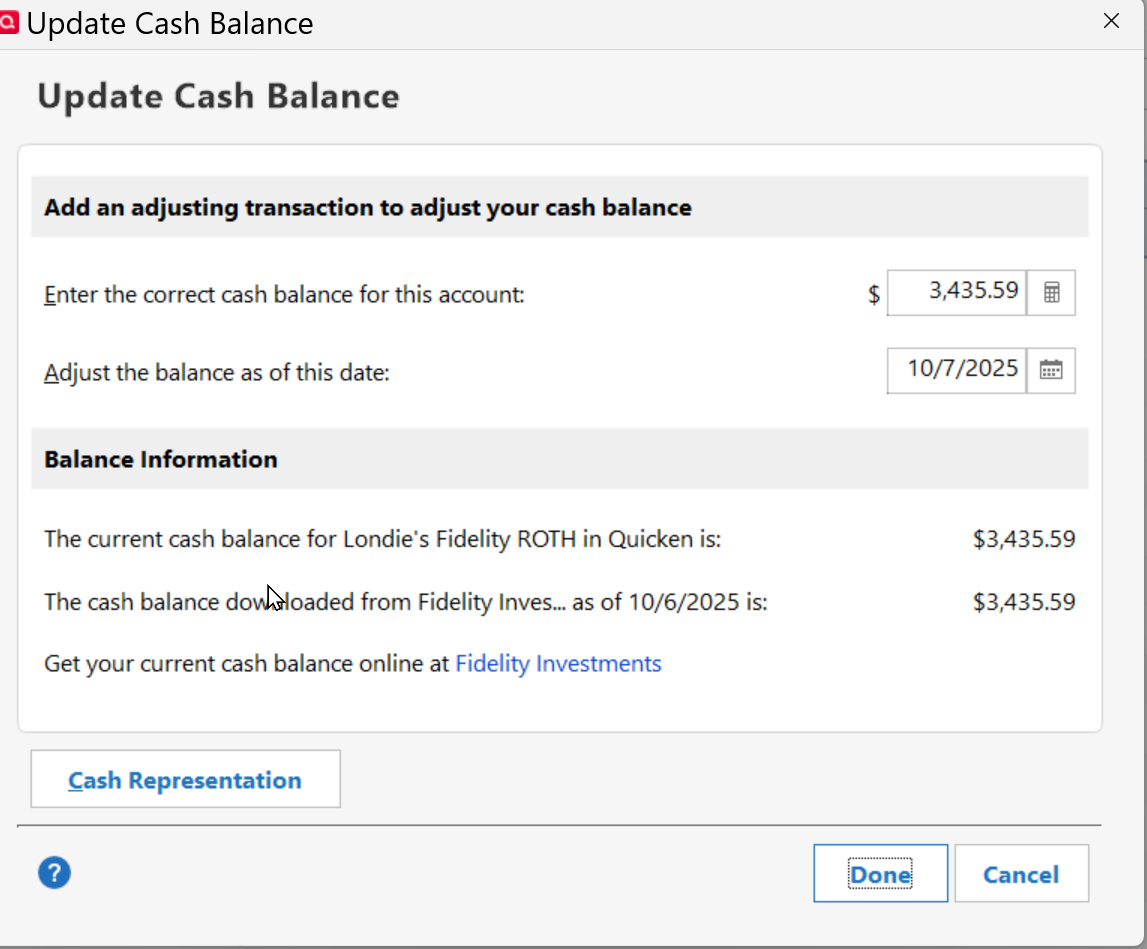Click the window title bar text
Image resolution: width=1147 pixels, height=949 pixels.
click(x=170, y=23)
